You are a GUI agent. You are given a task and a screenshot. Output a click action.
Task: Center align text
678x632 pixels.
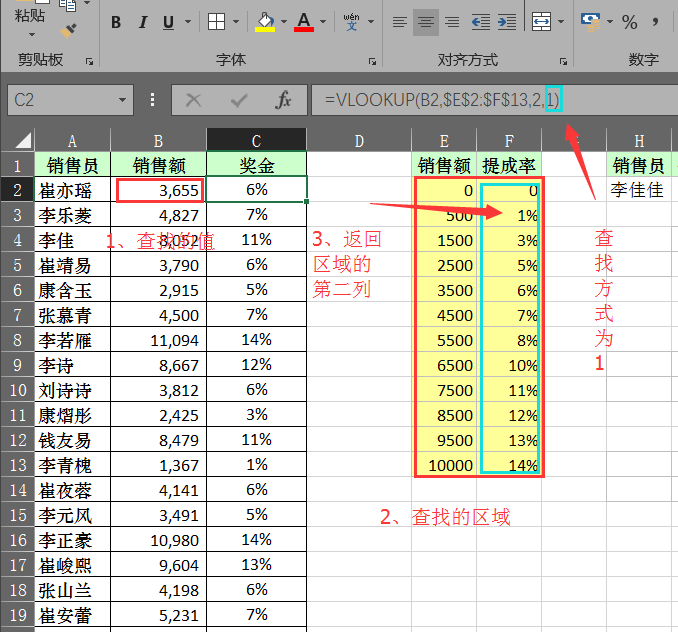tap(426, 22)
